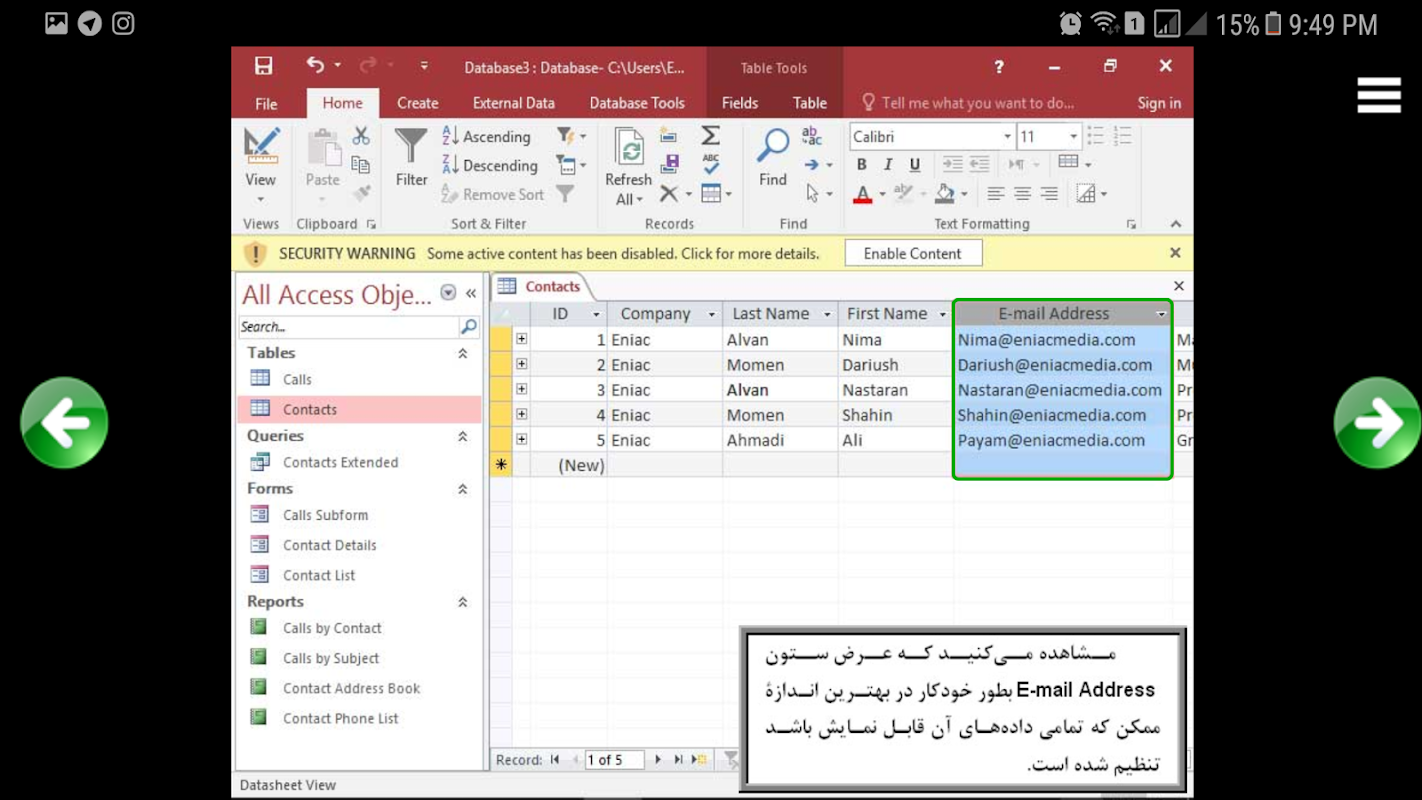1422x800 pixels.
Task: Click the Delete record X icon
Action: point(669,194)
